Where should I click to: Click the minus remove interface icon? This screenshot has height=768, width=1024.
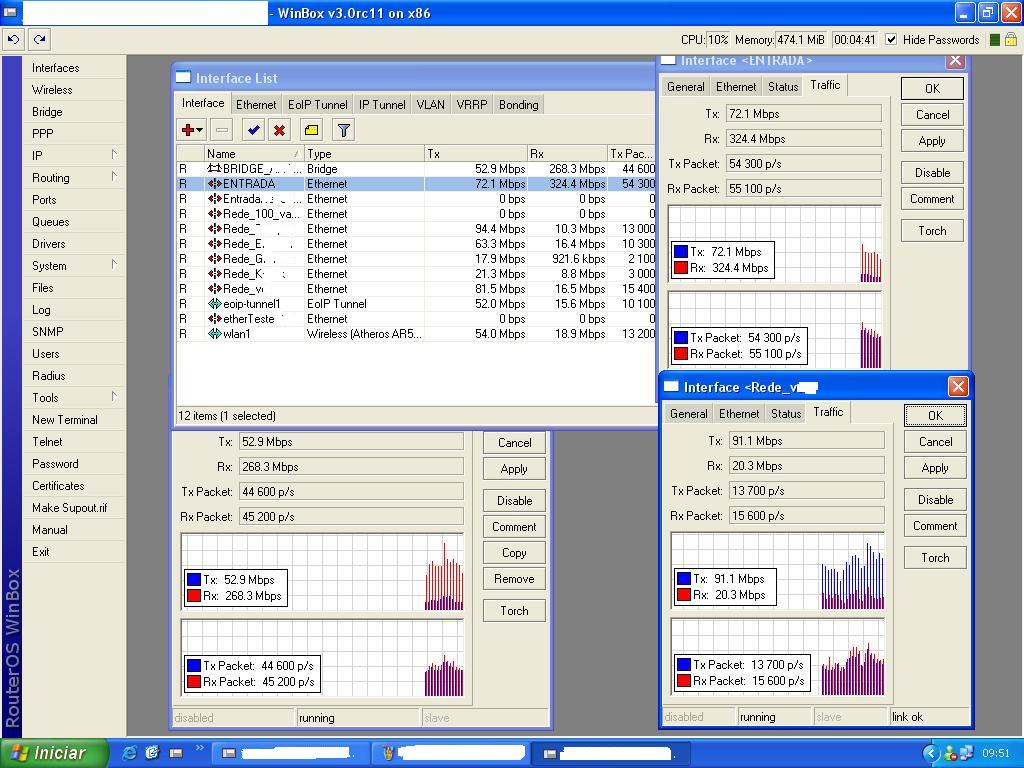pyautogui.click(x=222, y=130)
